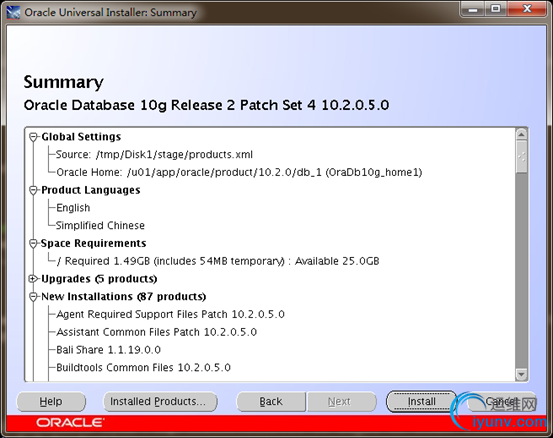Image resolution: width=553 pixels, height=438 pixels.
Task: Select the Space Requirements heading
Action: click(93, 243)
